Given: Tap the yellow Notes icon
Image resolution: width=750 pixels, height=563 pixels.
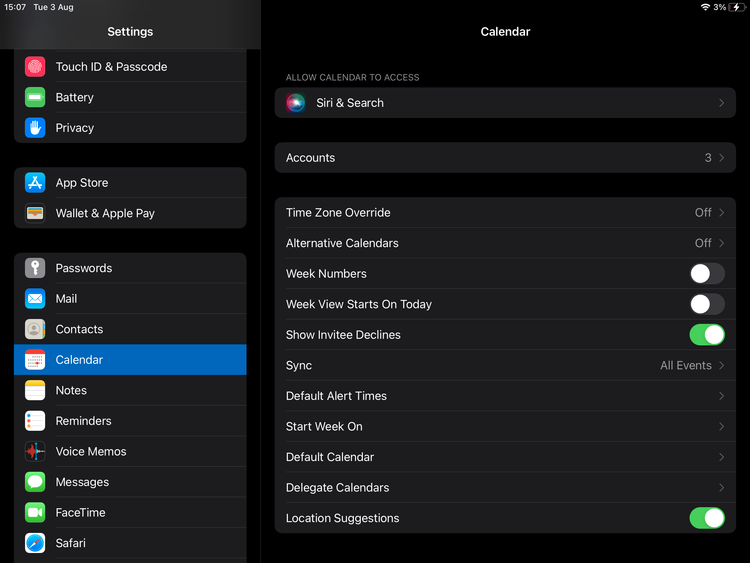Looking at the screenshot, I should pos(35,390).
